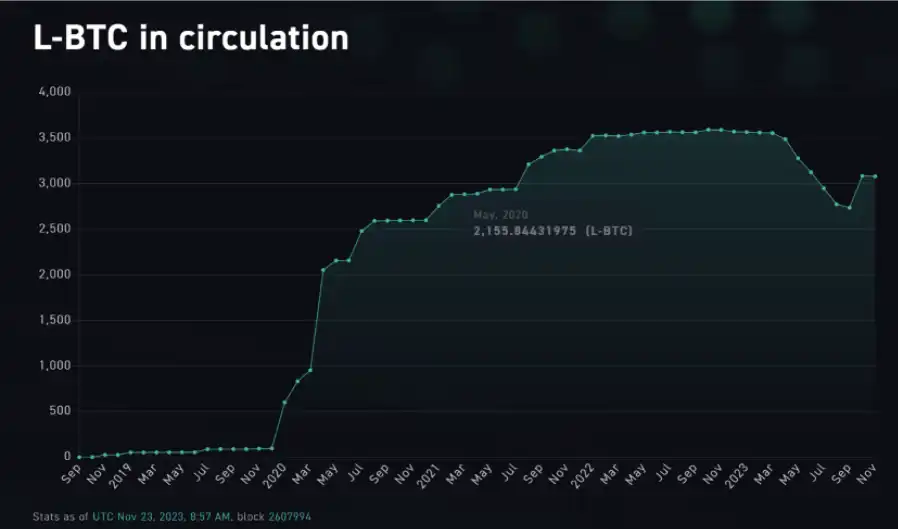This screenshot has width=898, height=529.
Task: Click the data point directly above the 2020 label
Action: [284, 402]
